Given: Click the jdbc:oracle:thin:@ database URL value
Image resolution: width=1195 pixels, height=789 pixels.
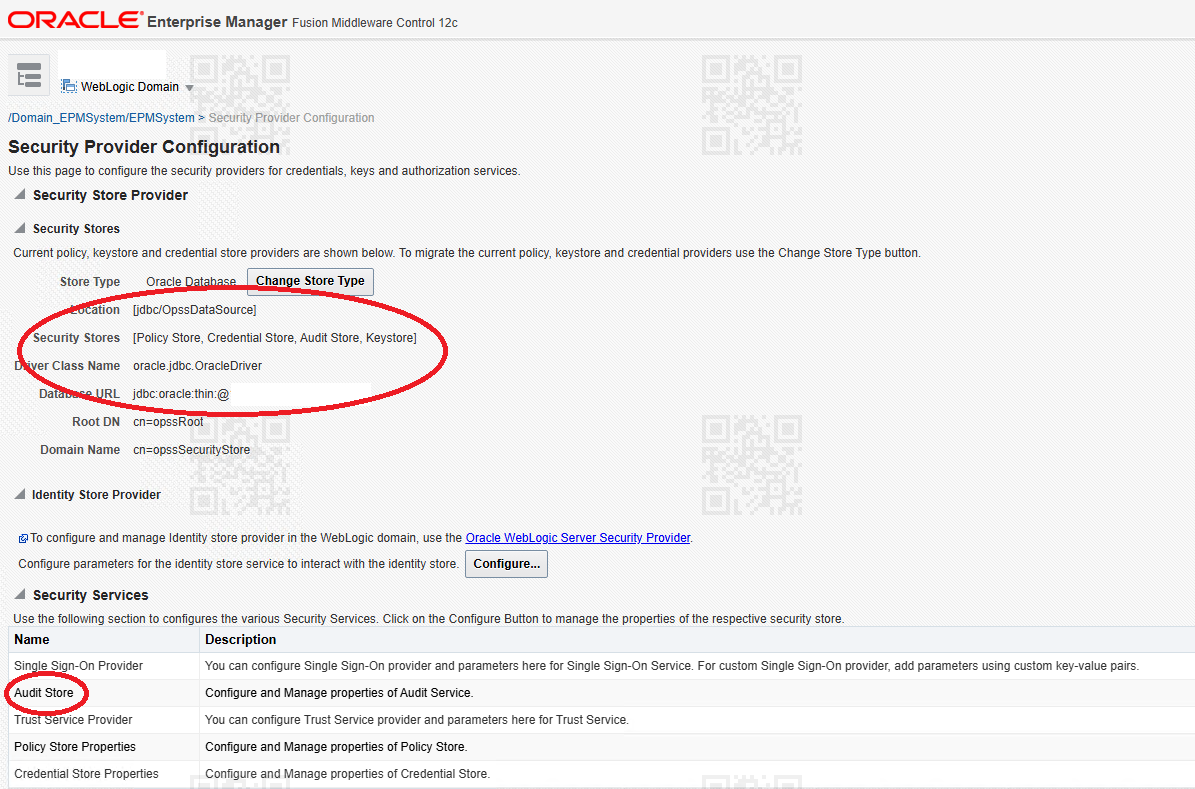Looking at the screenshot, I should (x=181, y=394).
